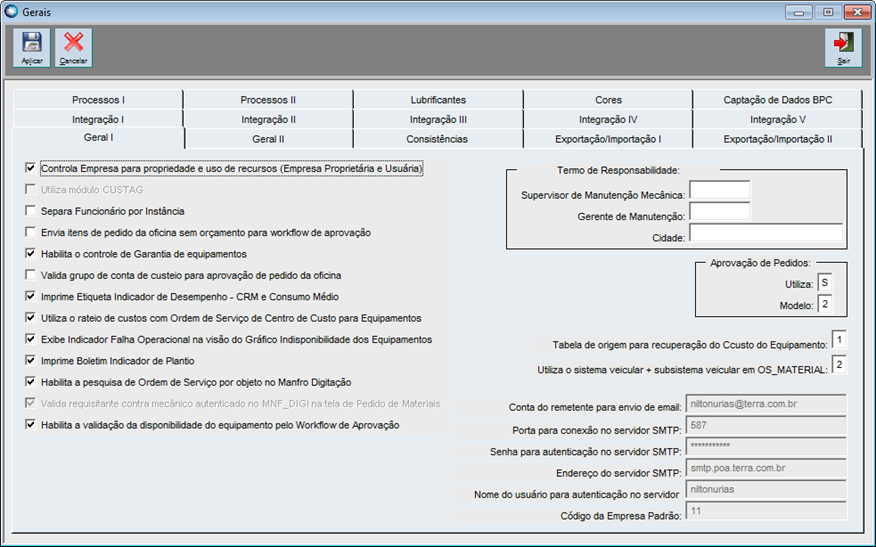Click the Cidade input field

pos(766,232)
